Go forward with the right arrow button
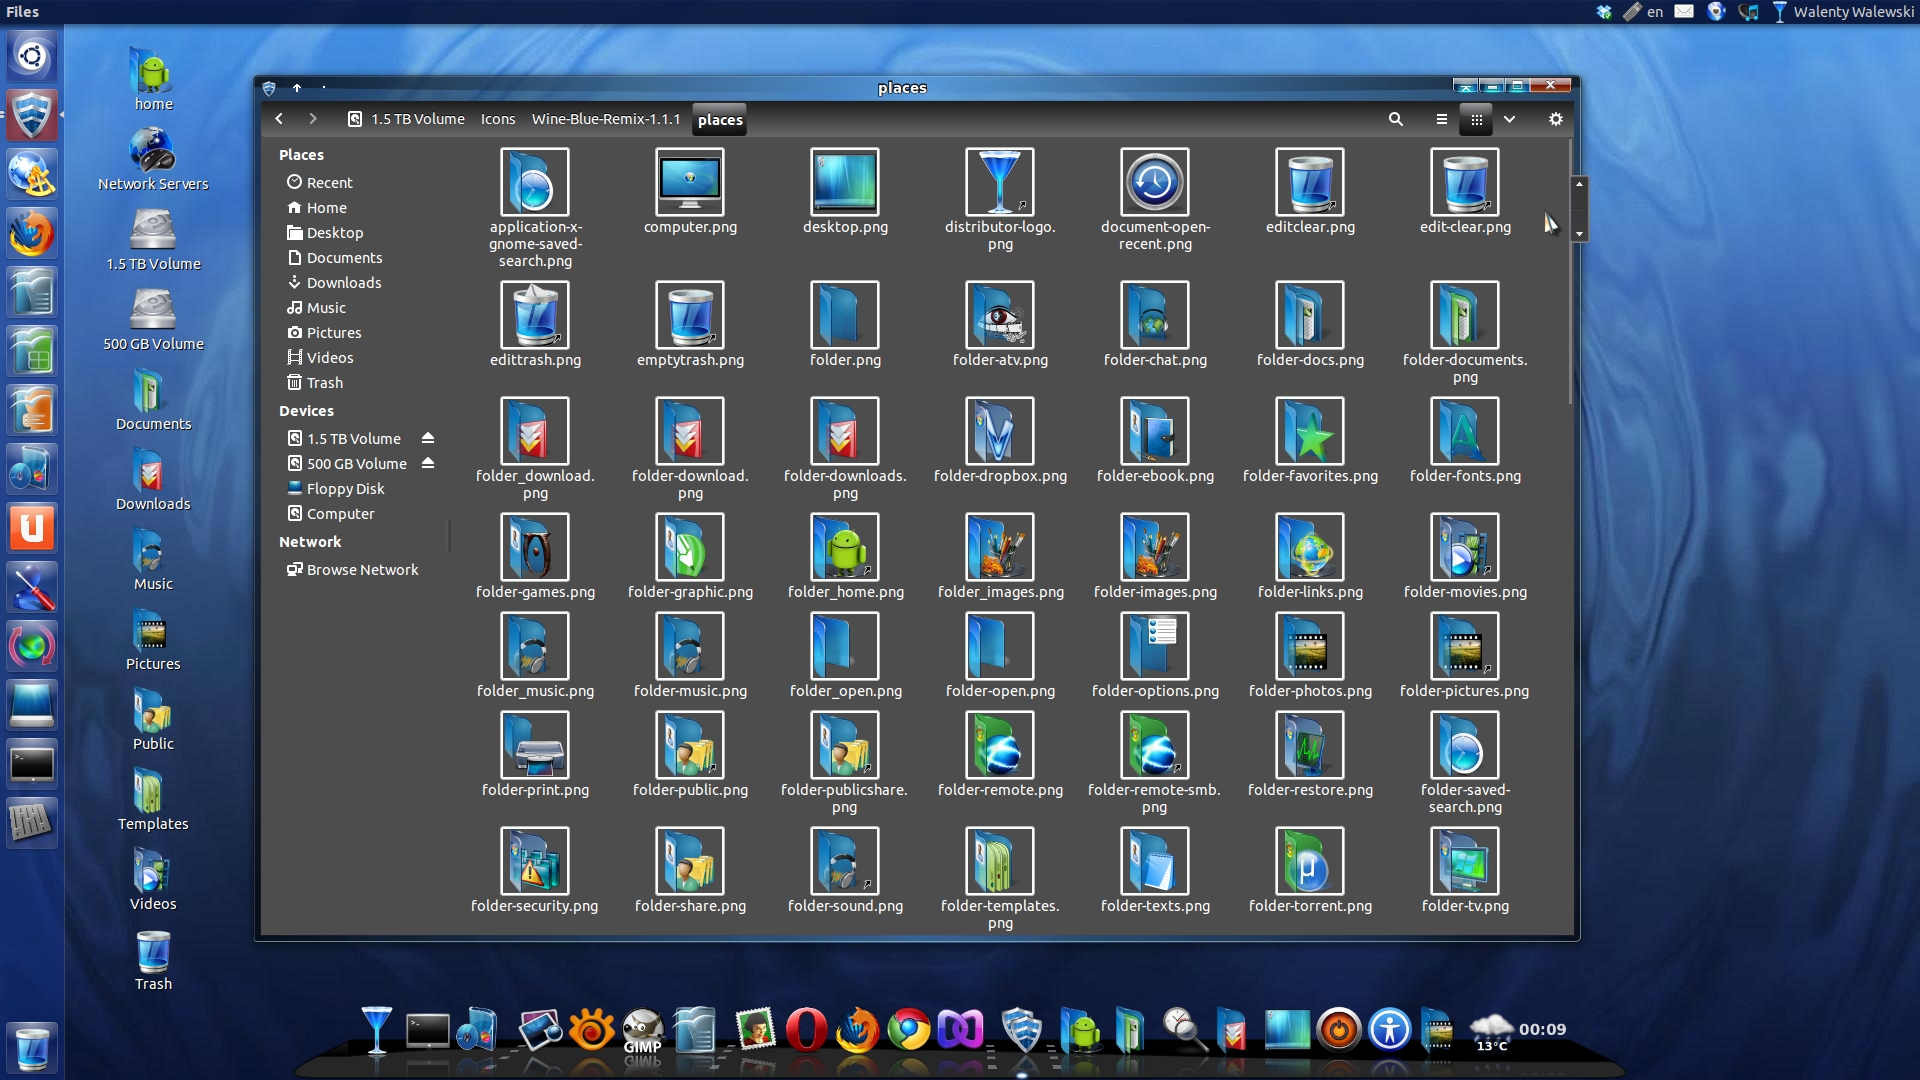Screen dimensions: 1920x1080 pyautogui.click(x=313, y=119)
